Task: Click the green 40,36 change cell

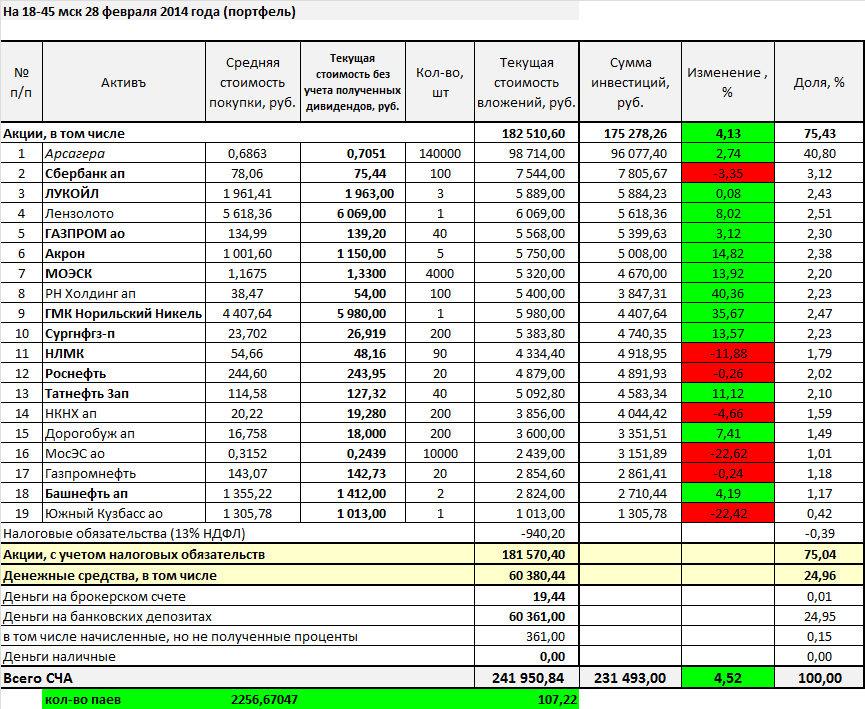Action: (727, 294)
